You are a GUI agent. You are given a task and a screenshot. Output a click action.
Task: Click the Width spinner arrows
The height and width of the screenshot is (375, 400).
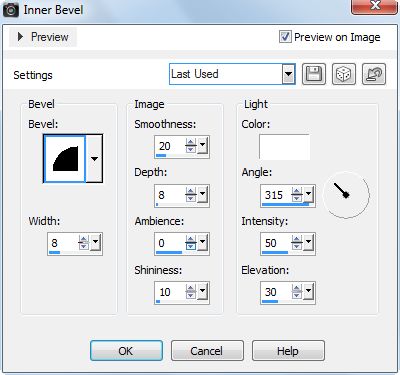83,243
